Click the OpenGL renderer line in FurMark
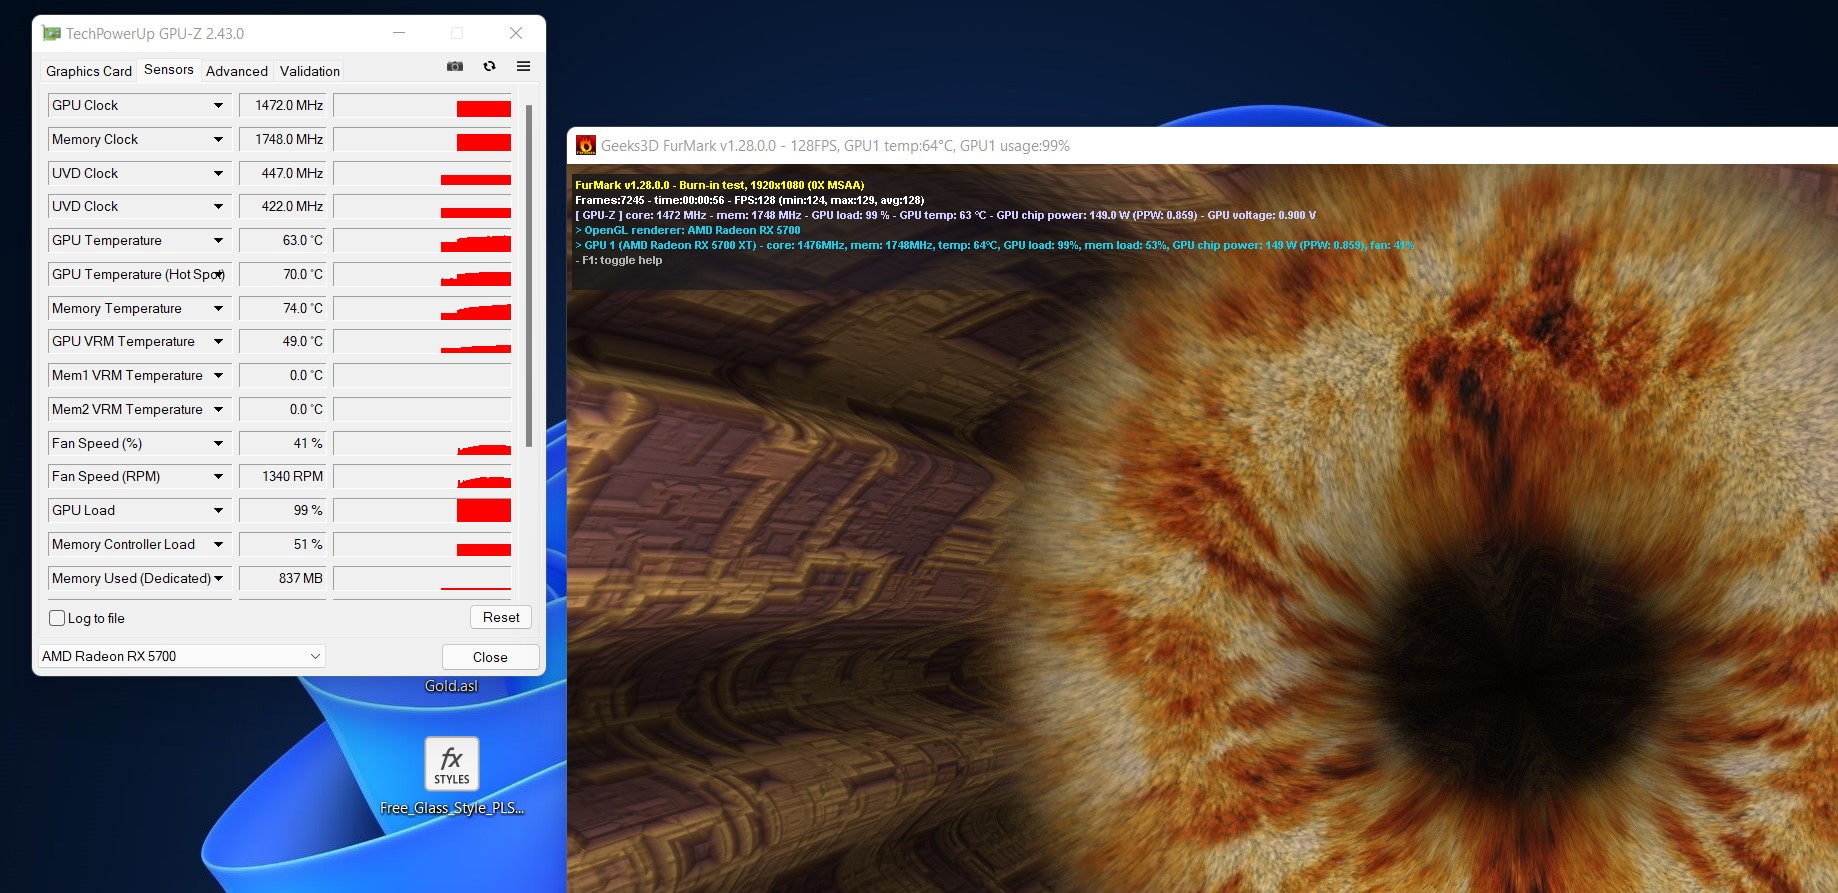 [688, 230]
